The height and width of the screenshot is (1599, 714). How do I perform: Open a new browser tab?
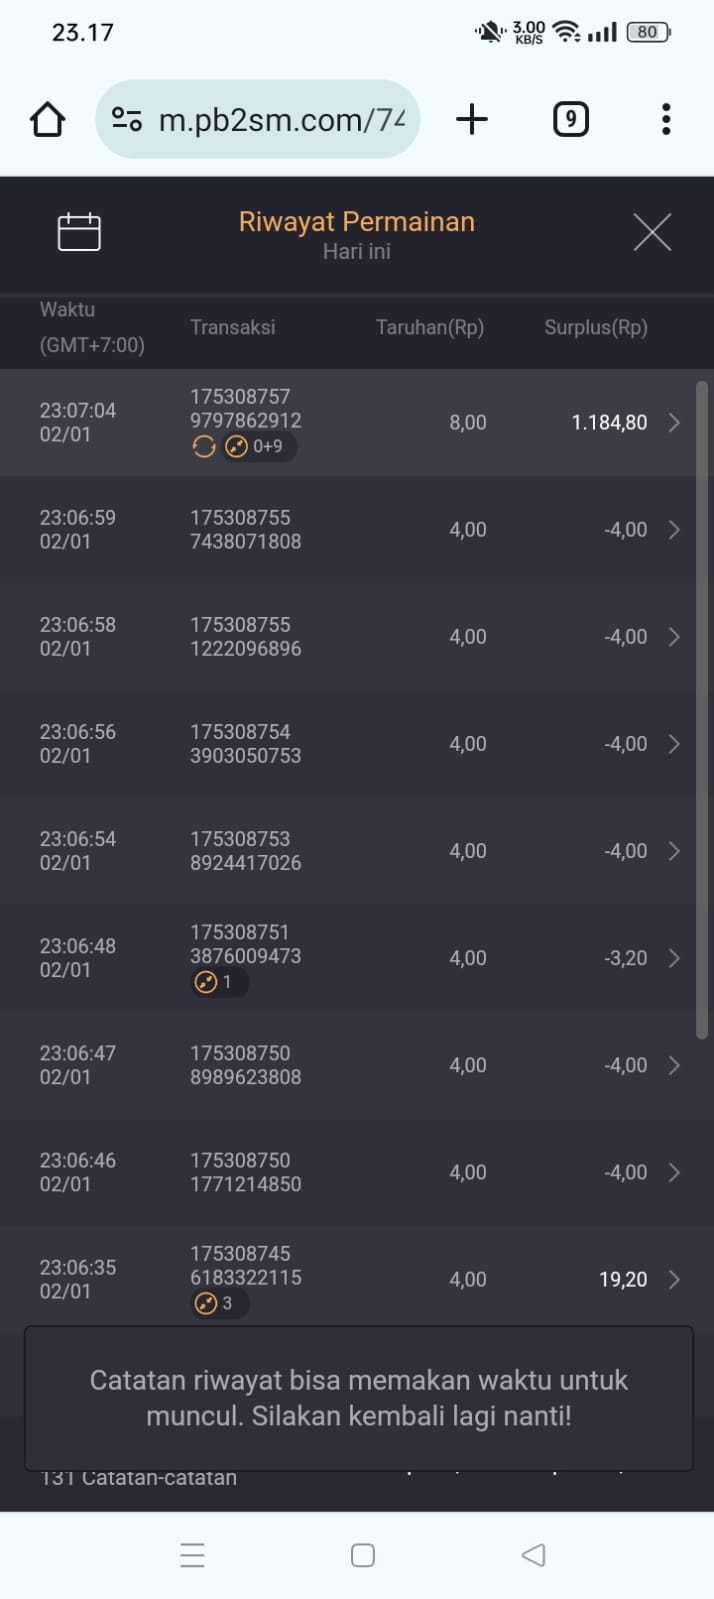[472, 120]
